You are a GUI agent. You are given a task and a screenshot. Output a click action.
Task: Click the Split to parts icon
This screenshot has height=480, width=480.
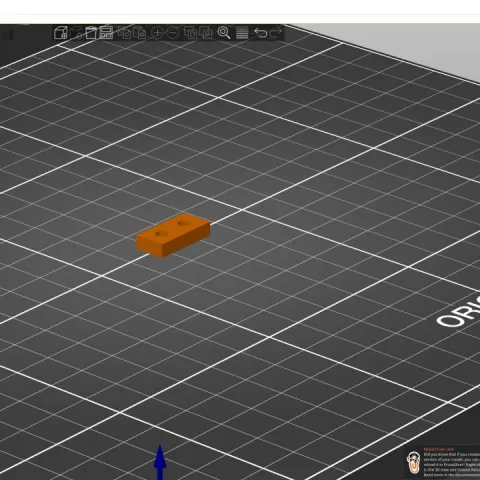point(206,33)
